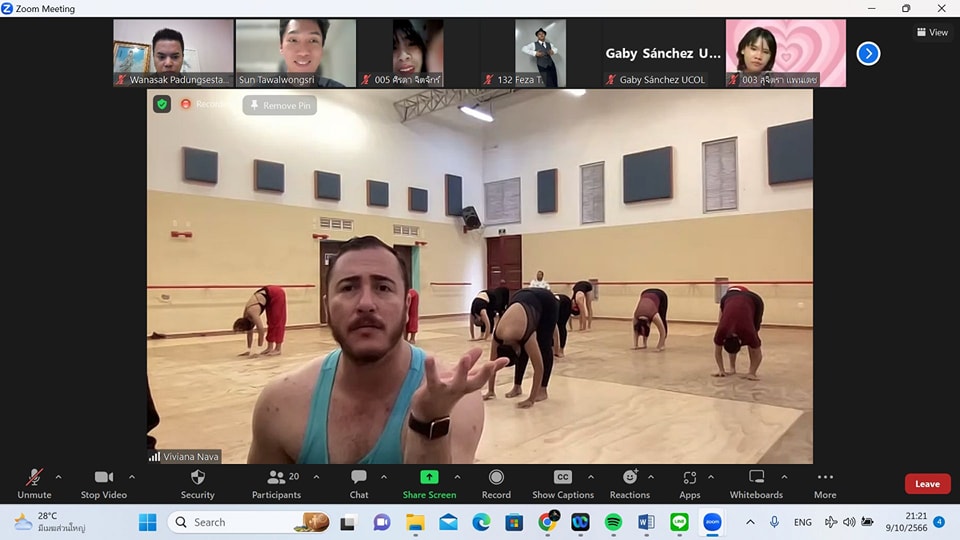Open the More menu in toolbar
Screen dimensions: 960x540
pos(825,479)
